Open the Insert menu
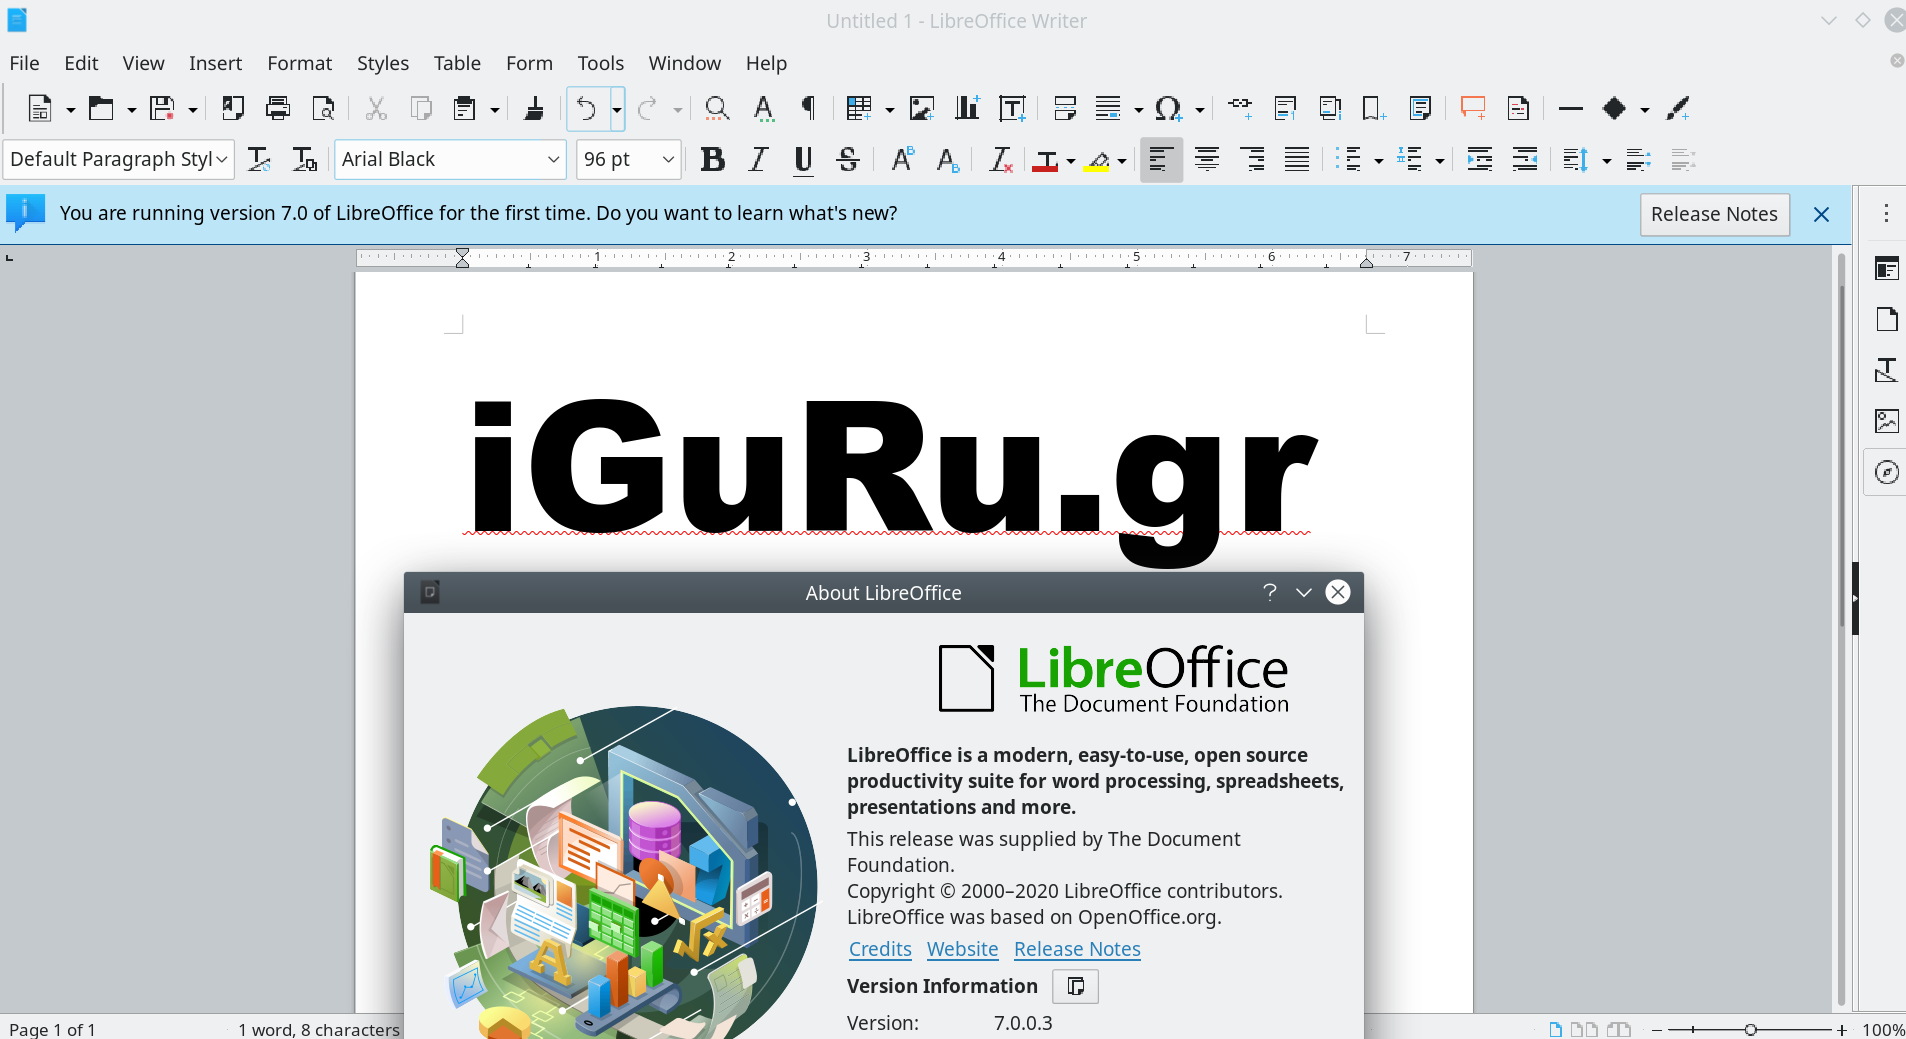 [215, 63]
